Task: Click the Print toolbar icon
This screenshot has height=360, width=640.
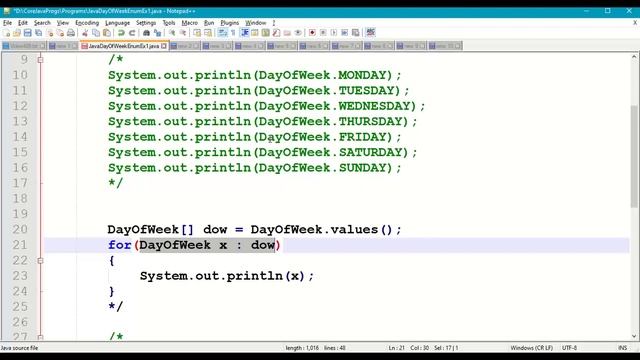Action: [x=71, y=33]
